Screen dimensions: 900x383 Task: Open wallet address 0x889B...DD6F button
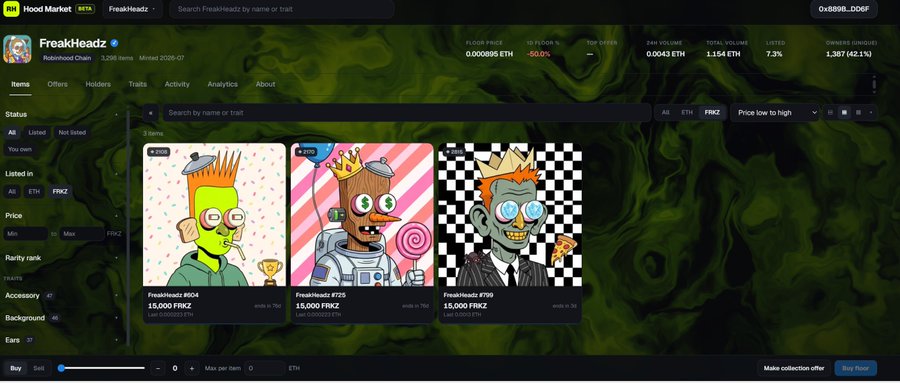(x=844, y=9)
